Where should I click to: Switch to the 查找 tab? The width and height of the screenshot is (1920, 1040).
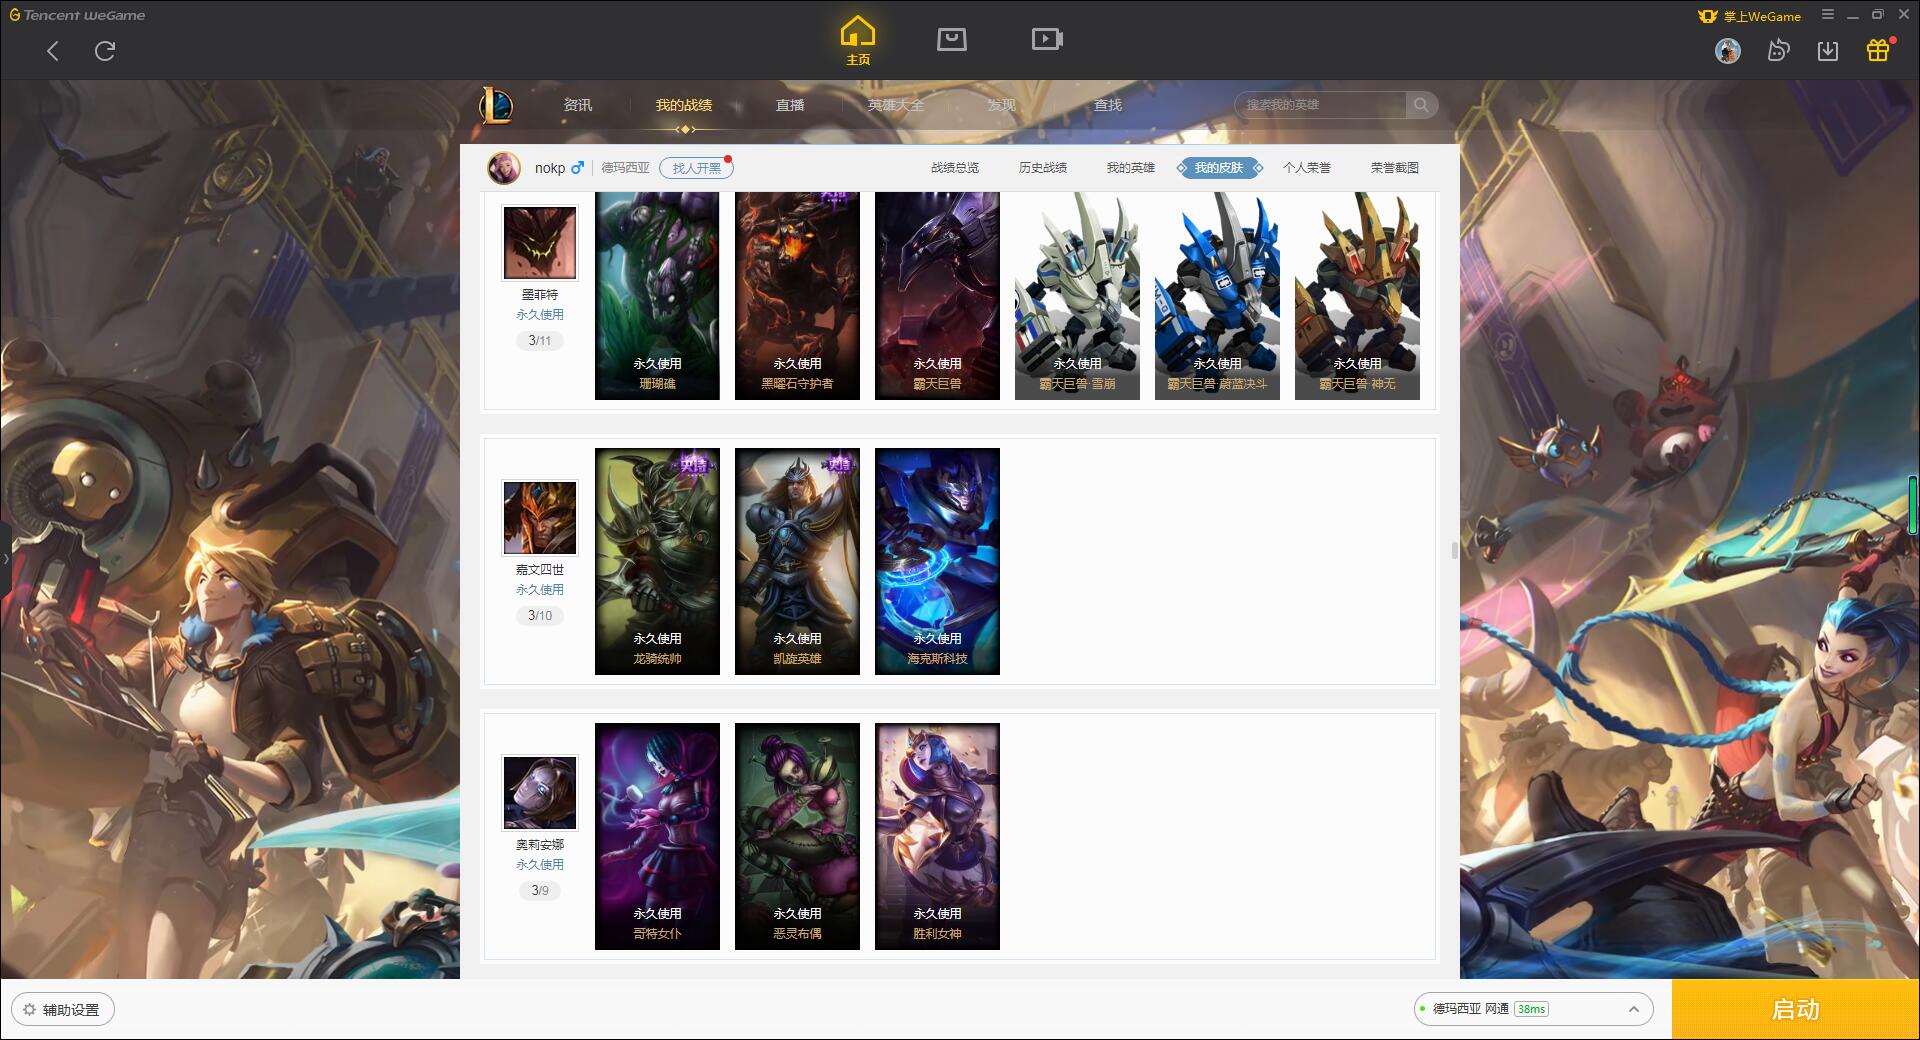[x=1108, y=105]
